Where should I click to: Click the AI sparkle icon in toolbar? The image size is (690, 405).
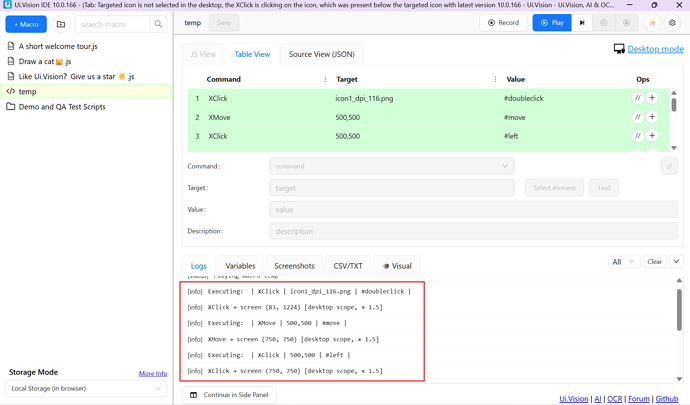click(652, 23)
